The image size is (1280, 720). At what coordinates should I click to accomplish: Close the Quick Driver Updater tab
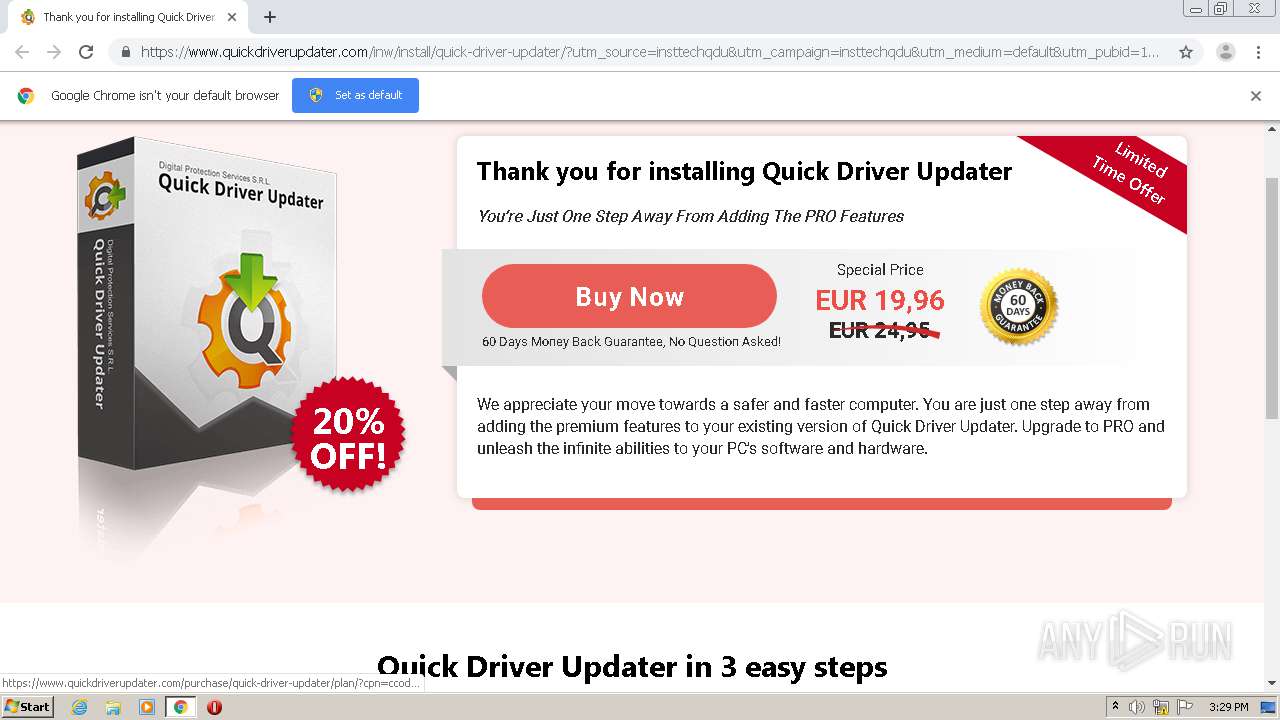click(232, 17)
